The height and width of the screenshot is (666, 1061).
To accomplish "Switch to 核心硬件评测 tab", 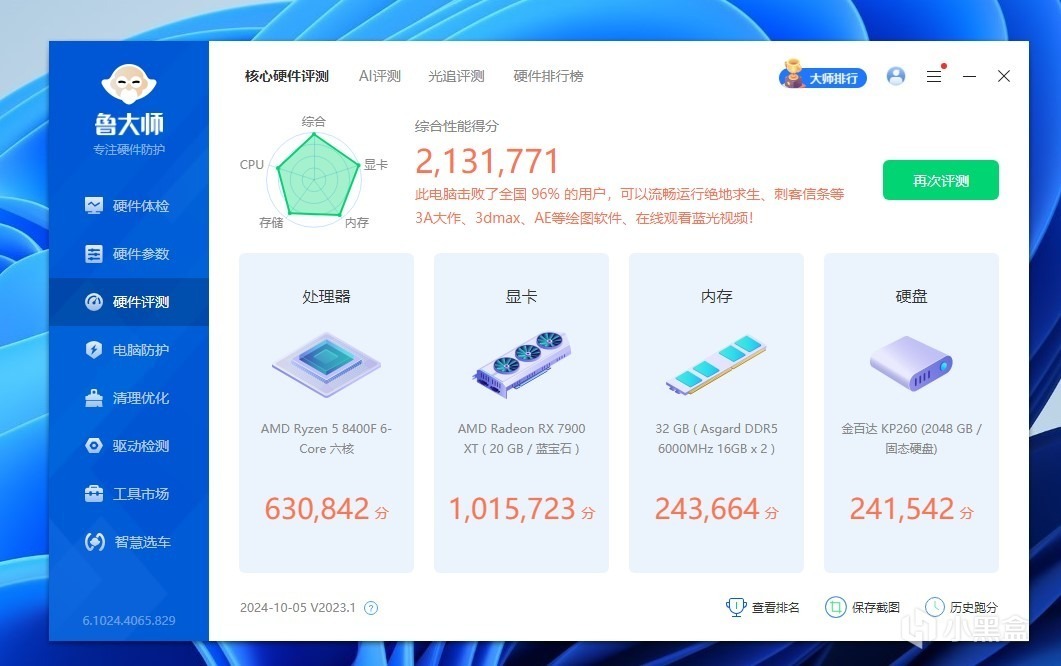I will (287, 76).
